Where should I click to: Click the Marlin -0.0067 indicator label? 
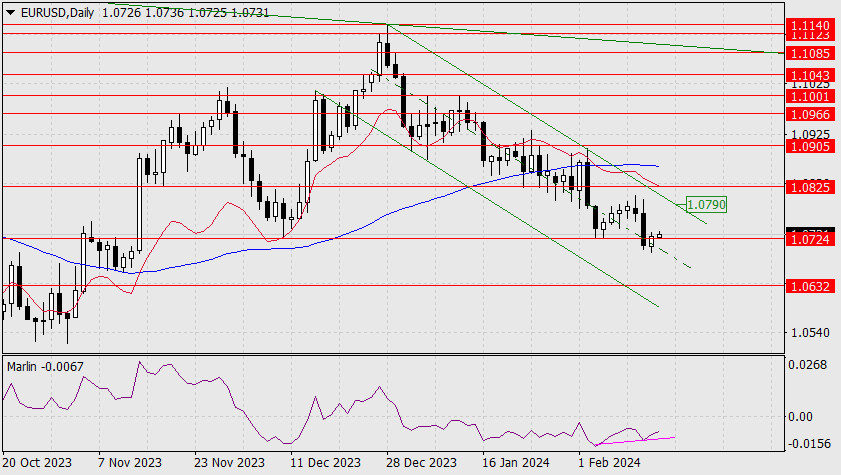click(45, 367)
